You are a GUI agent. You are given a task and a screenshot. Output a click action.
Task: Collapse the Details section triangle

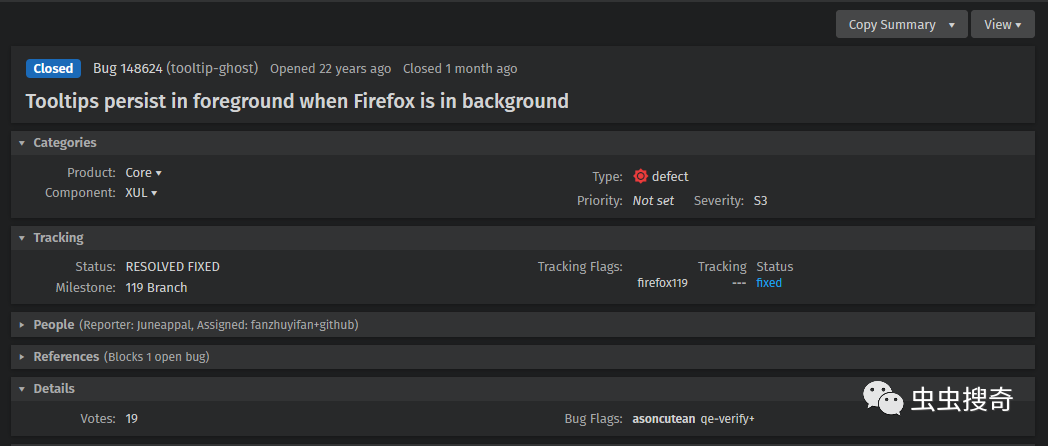pyautogui.click(x=22, y=388)
